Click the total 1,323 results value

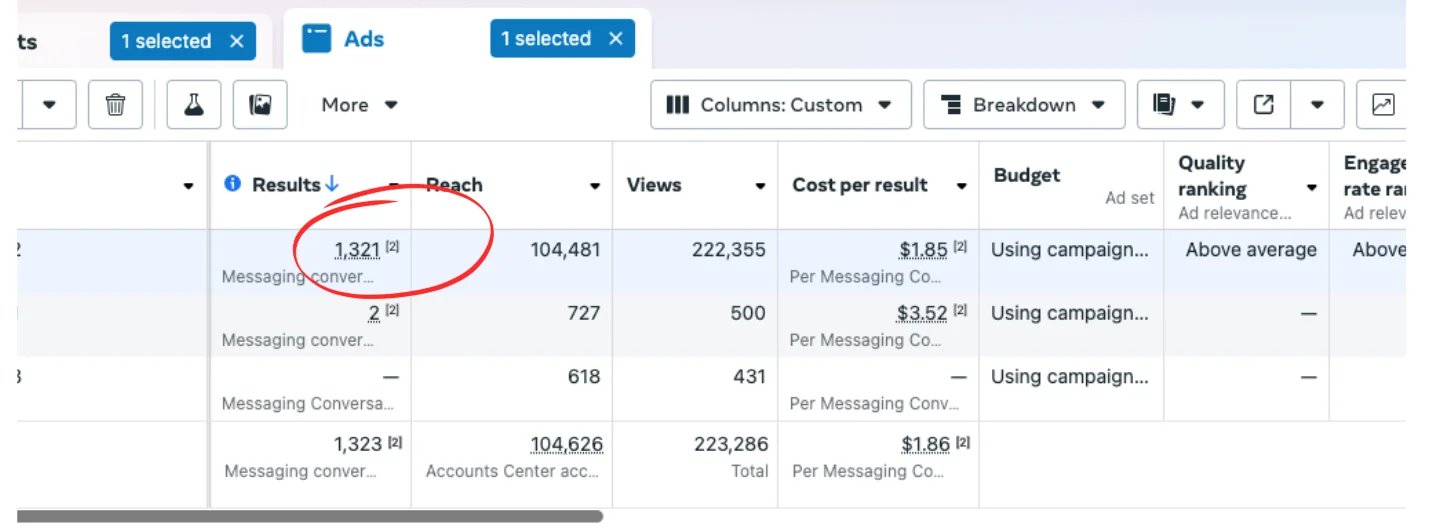[x=357, y=444]
